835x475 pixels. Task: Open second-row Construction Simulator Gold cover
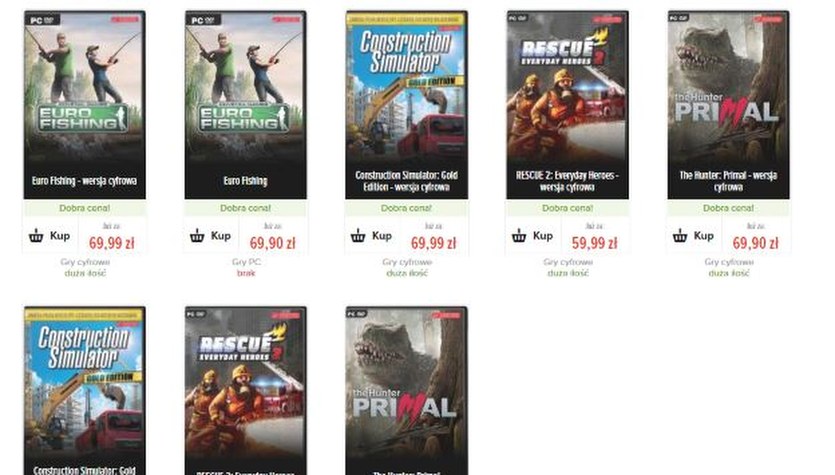click(x=85, y=390)
